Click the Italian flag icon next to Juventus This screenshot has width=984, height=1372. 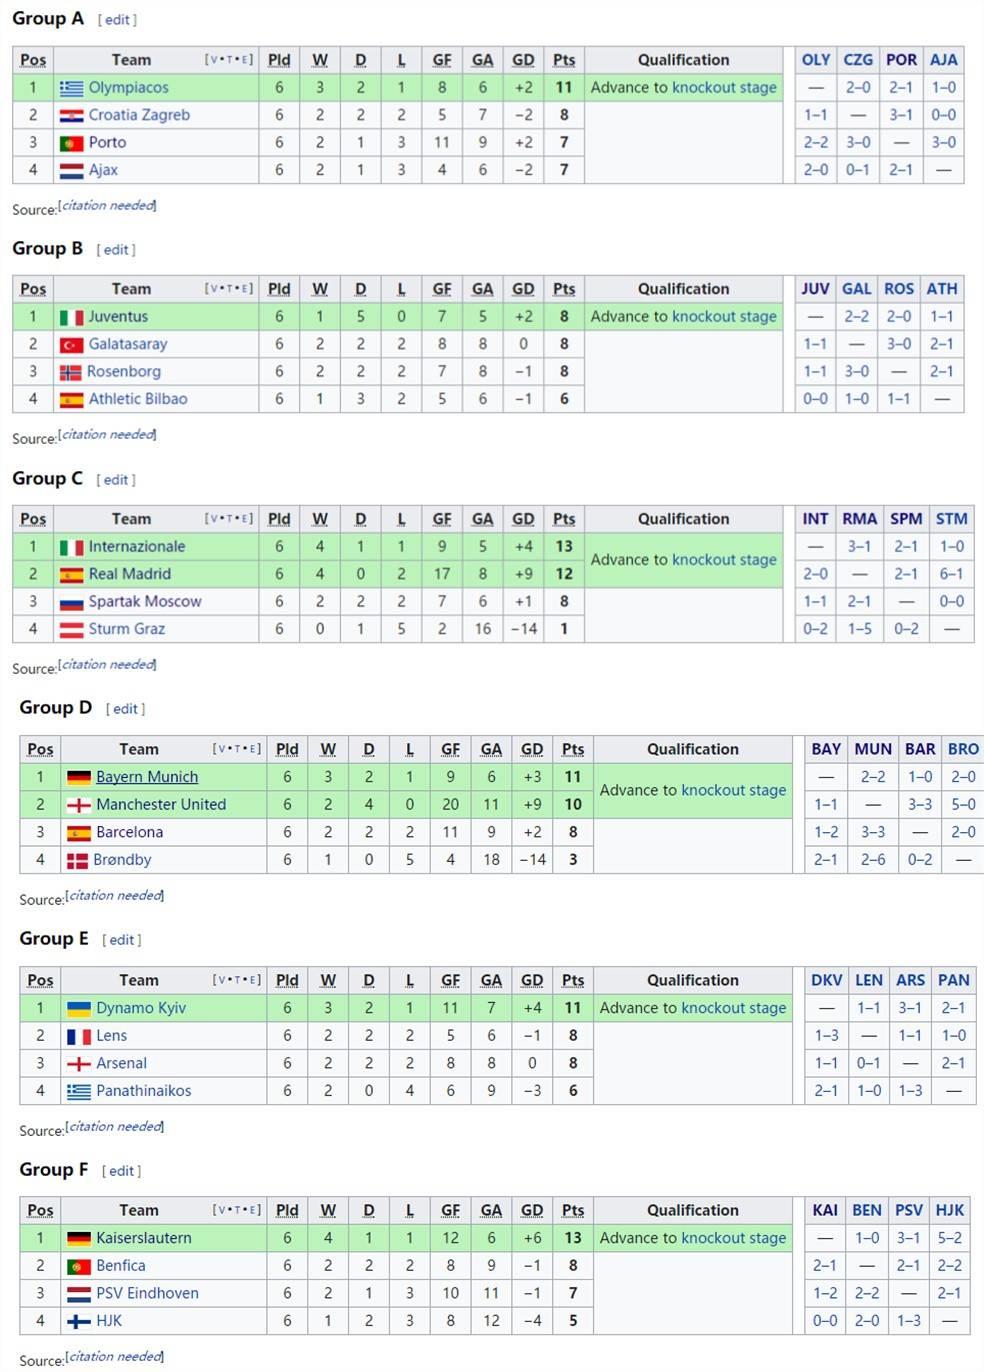[71, 317]
